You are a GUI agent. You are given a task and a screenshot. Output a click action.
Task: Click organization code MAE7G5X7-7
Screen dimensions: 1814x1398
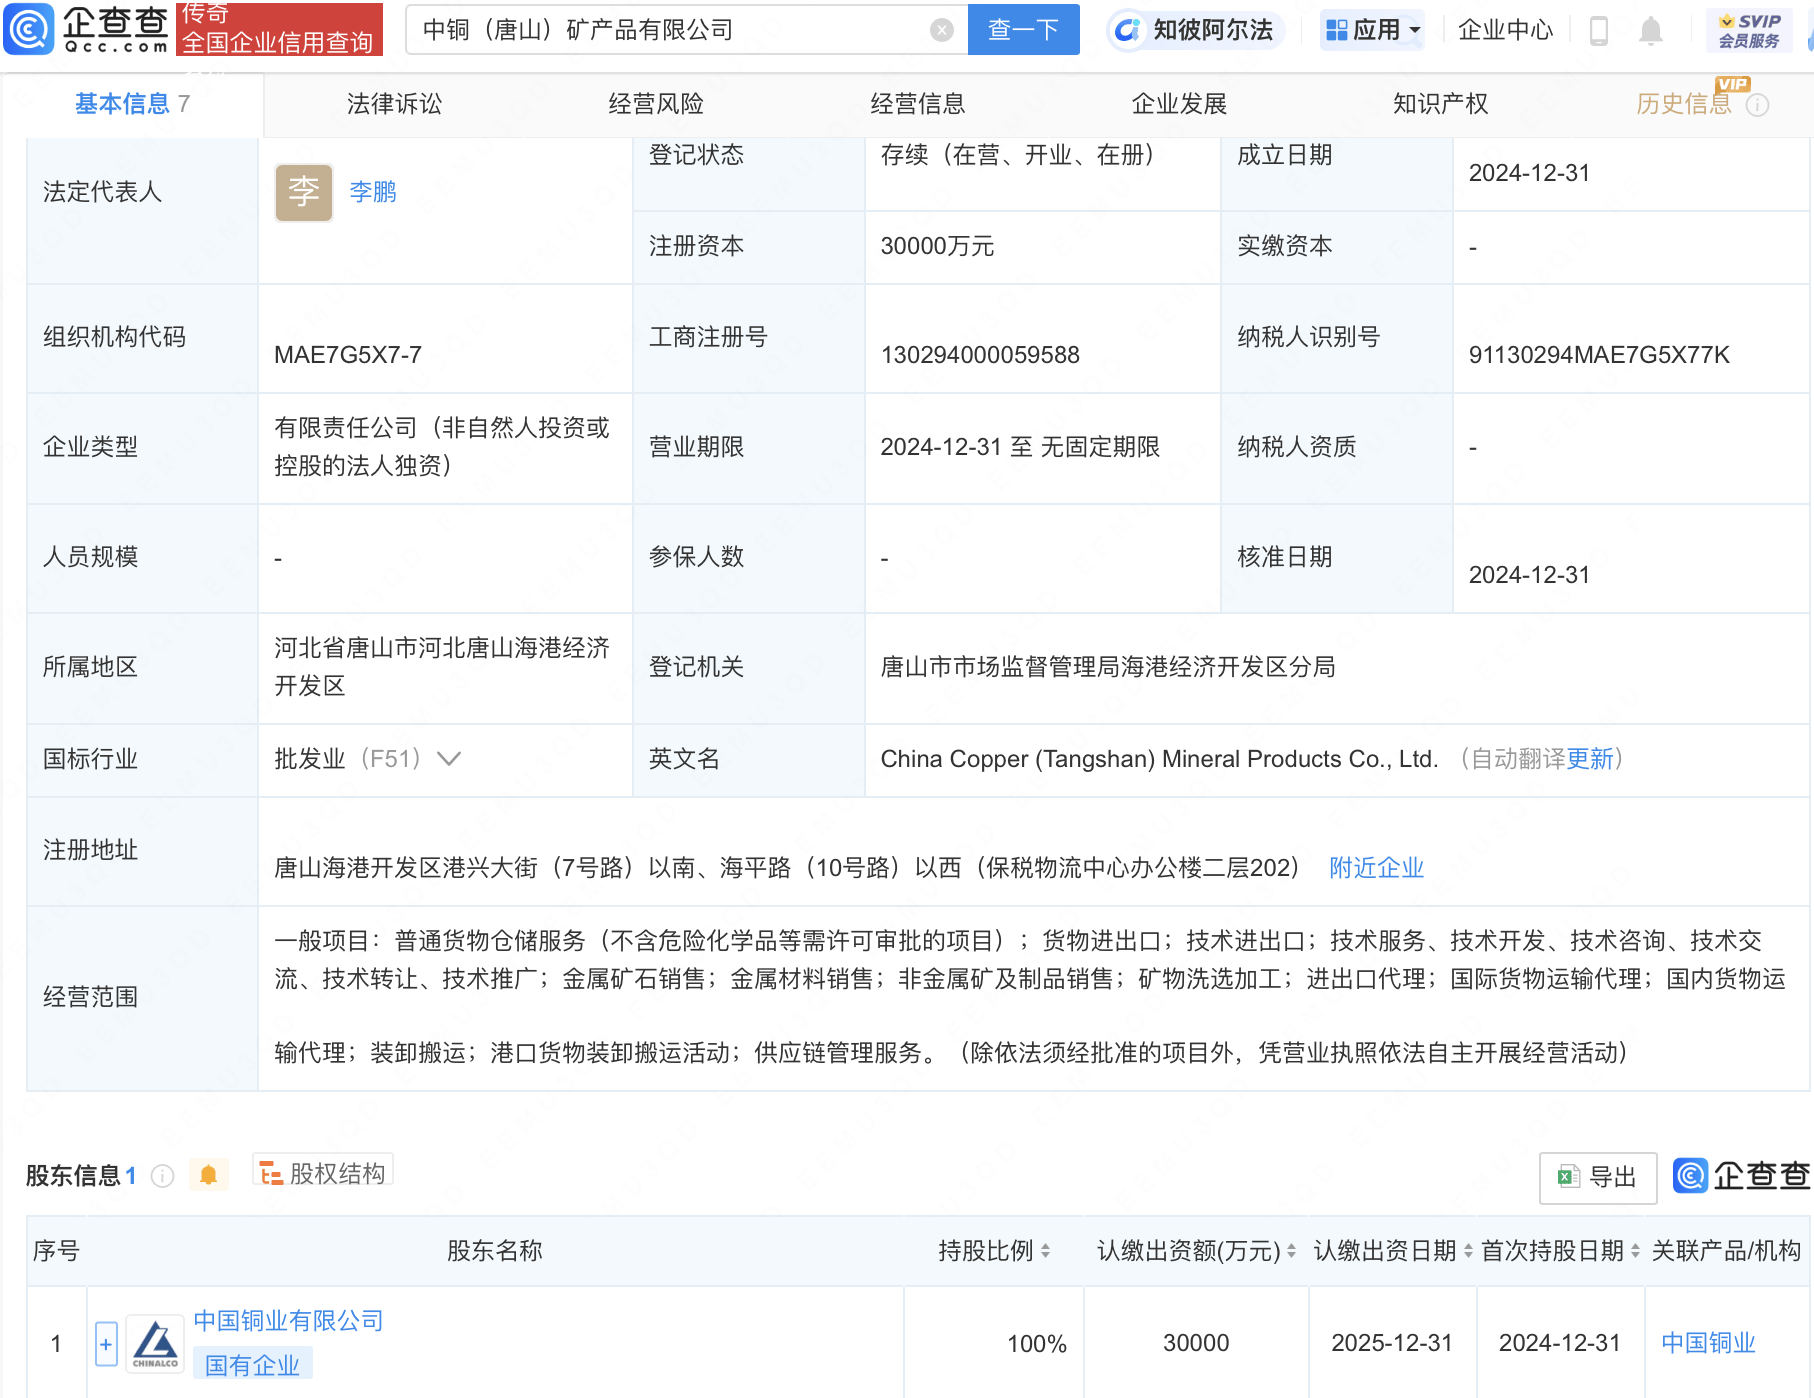(x=348, y=355)
